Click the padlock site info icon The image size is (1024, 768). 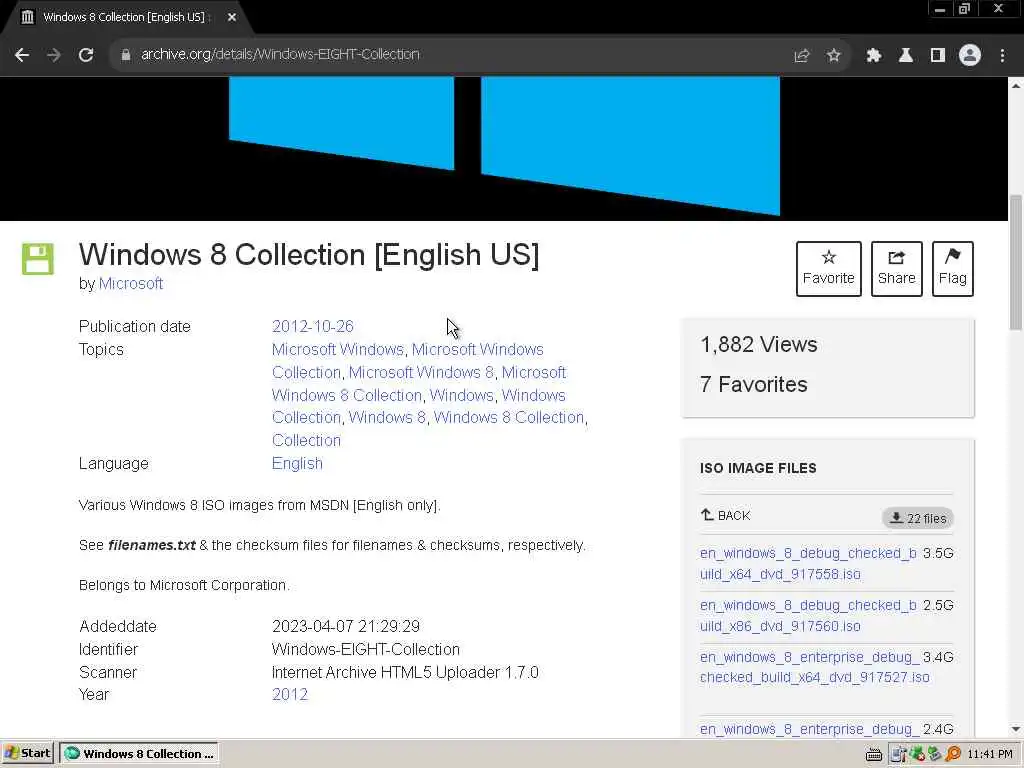click(x=125, y=55)
